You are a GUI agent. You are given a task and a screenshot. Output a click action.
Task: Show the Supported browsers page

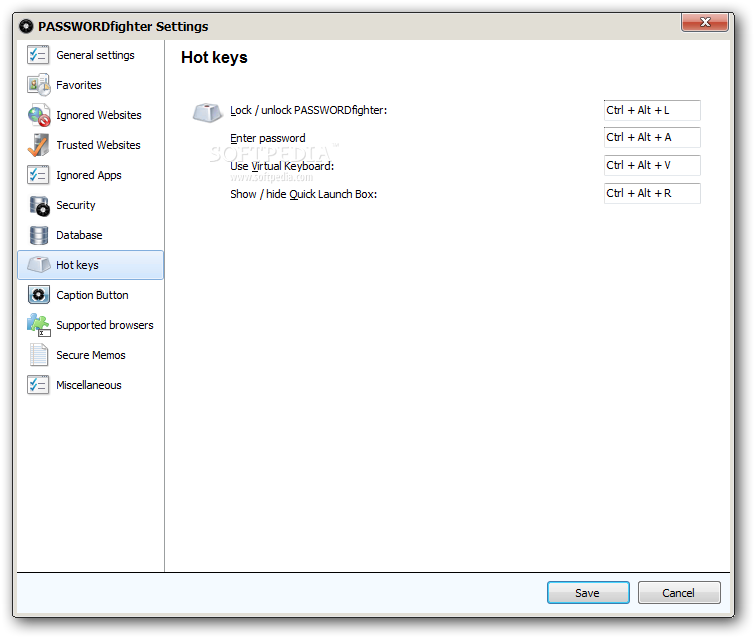coord(91,325)
